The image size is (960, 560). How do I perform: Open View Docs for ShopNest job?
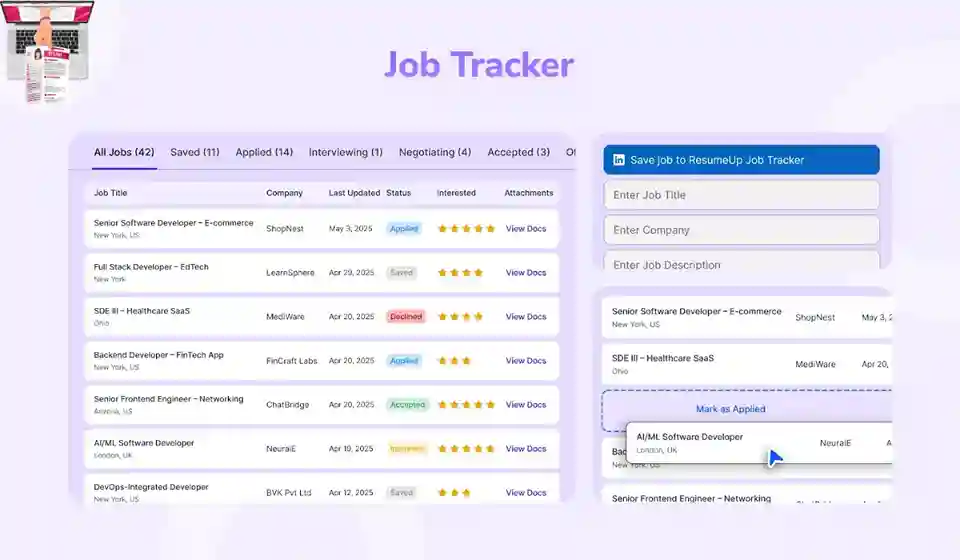(525, 228)
